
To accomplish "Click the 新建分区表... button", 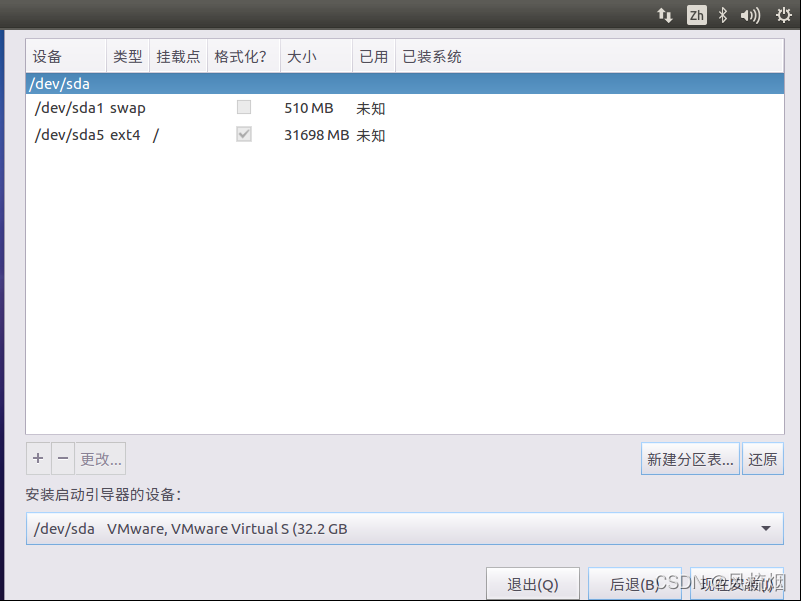I will (690, 459).
